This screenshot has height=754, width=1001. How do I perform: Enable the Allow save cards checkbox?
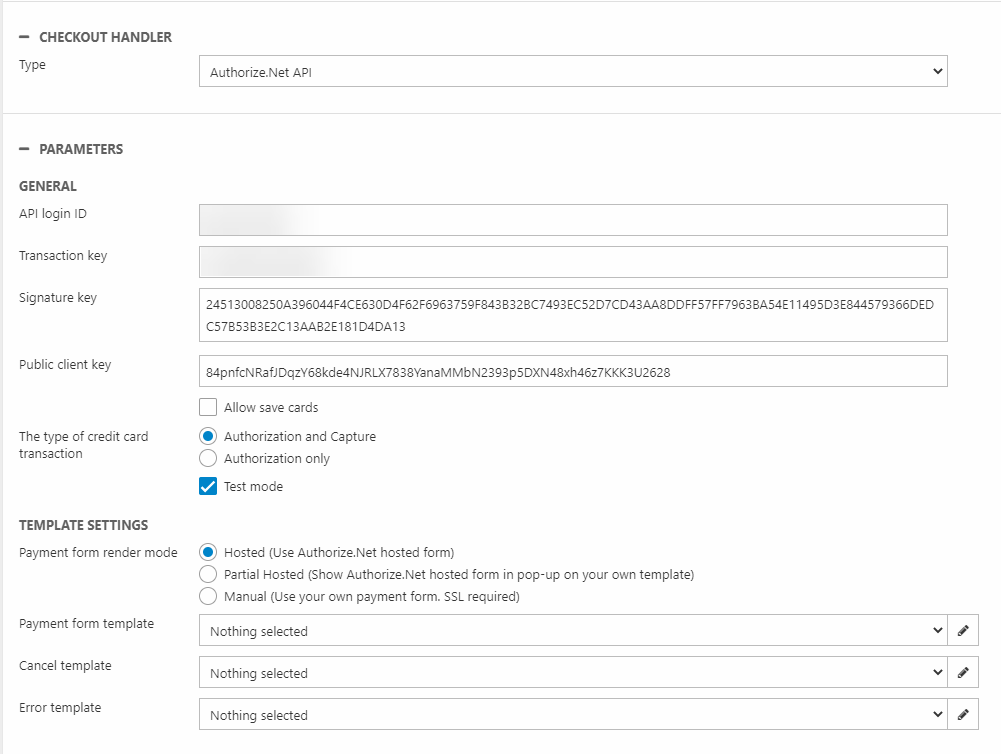pos(208,407)
